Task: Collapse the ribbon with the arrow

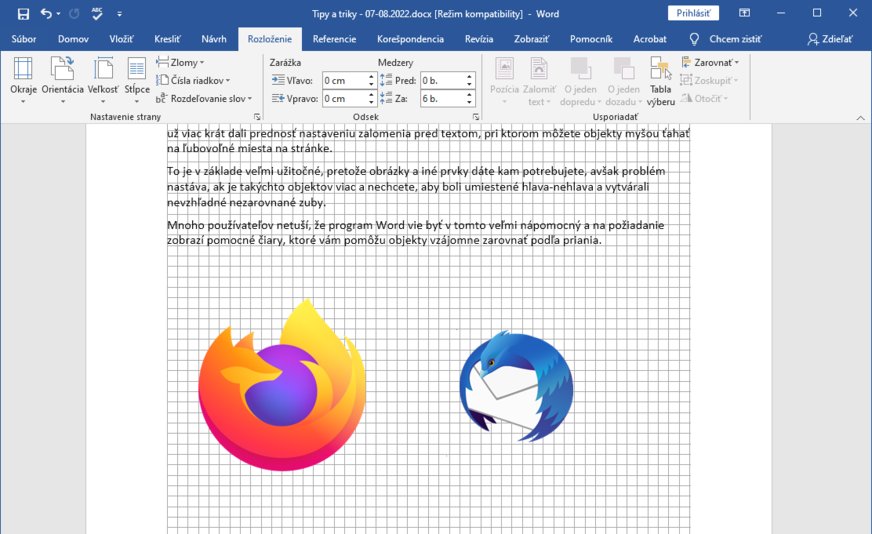Action: pyautogui.click(x=860, y=117)
